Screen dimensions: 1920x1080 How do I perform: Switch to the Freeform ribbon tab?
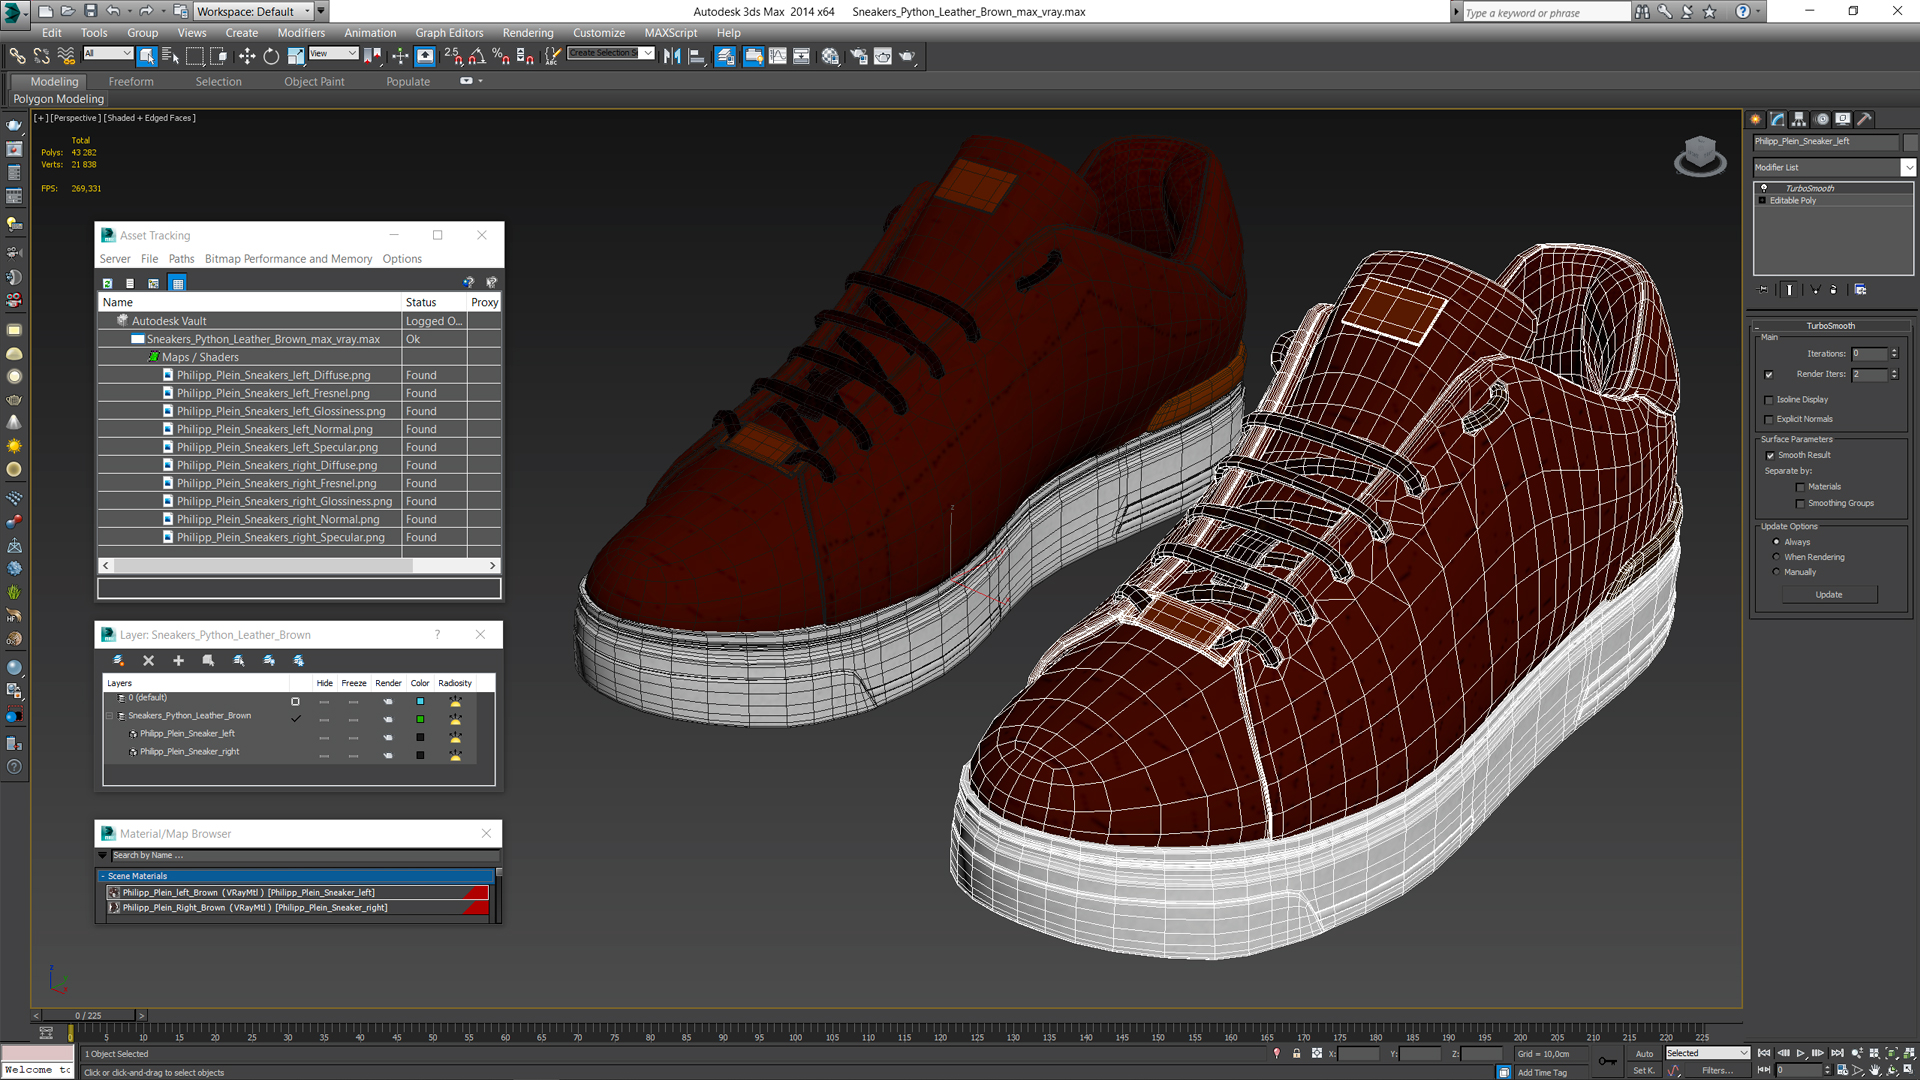click(131, 82)
